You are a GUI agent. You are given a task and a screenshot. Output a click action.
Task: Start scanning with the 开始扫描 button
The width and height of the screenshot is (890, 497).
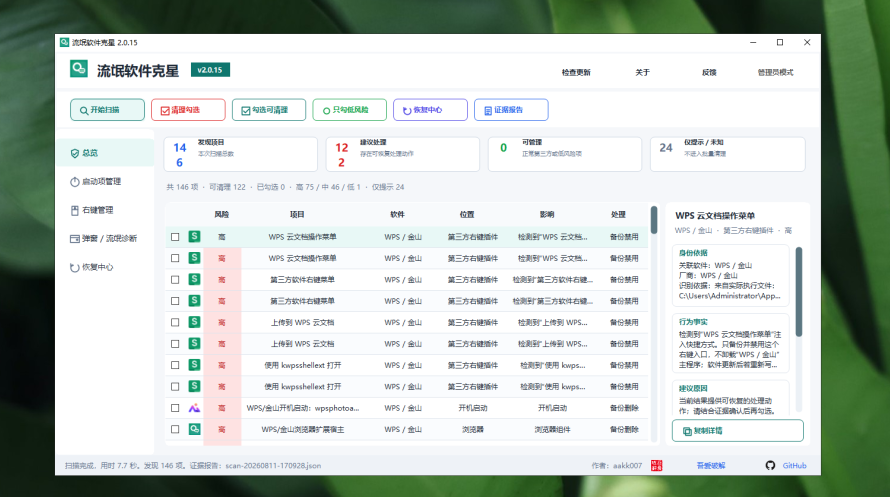[107, 110]
